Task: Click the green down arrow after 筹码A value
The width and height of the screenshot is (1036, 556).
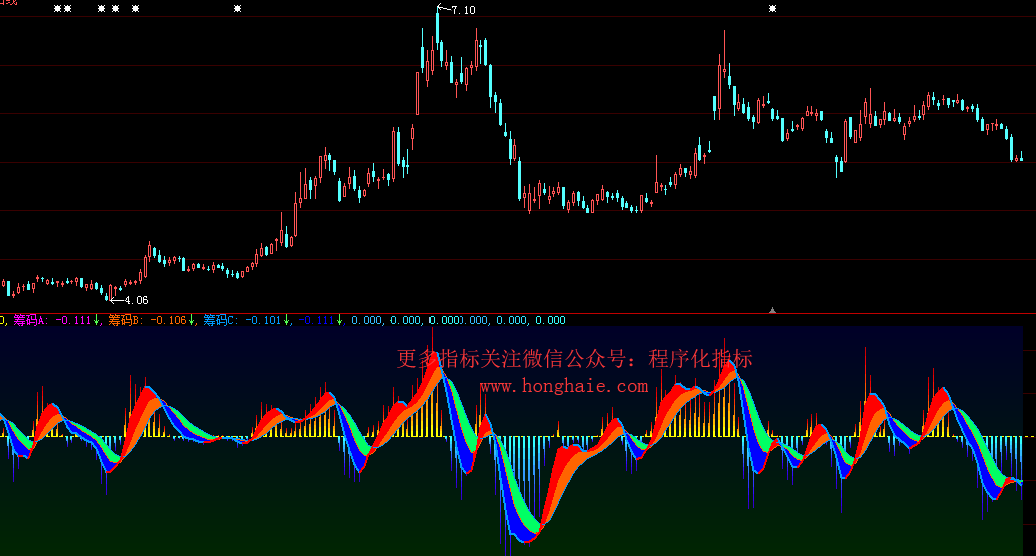Action: pyautogui.click(x=97, y=320)
